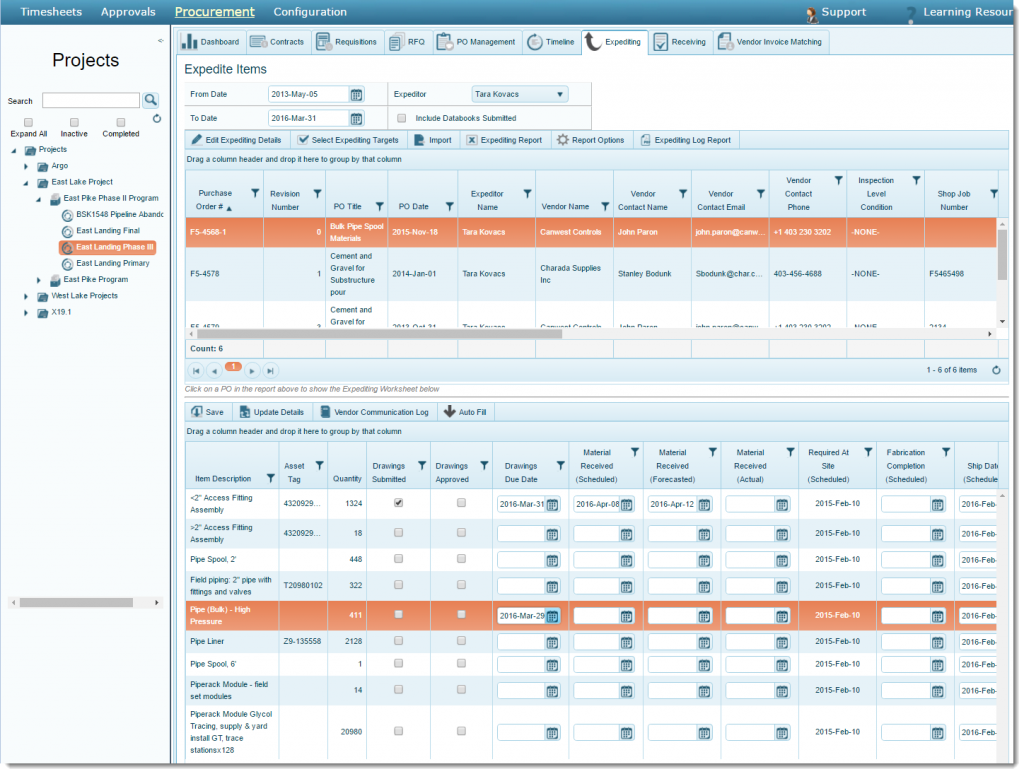
Task: Refresh the projects tree
Action: 156,118
